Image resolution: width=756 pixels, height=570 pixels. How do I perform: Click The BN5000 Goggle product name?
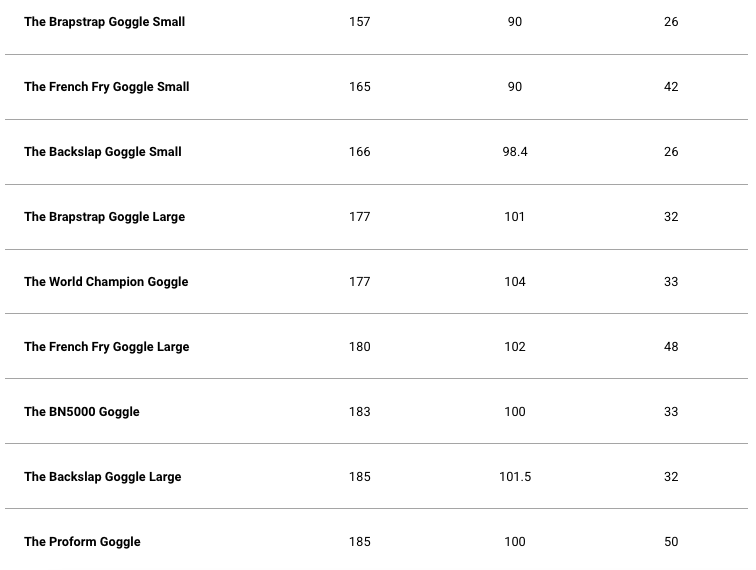81,412
